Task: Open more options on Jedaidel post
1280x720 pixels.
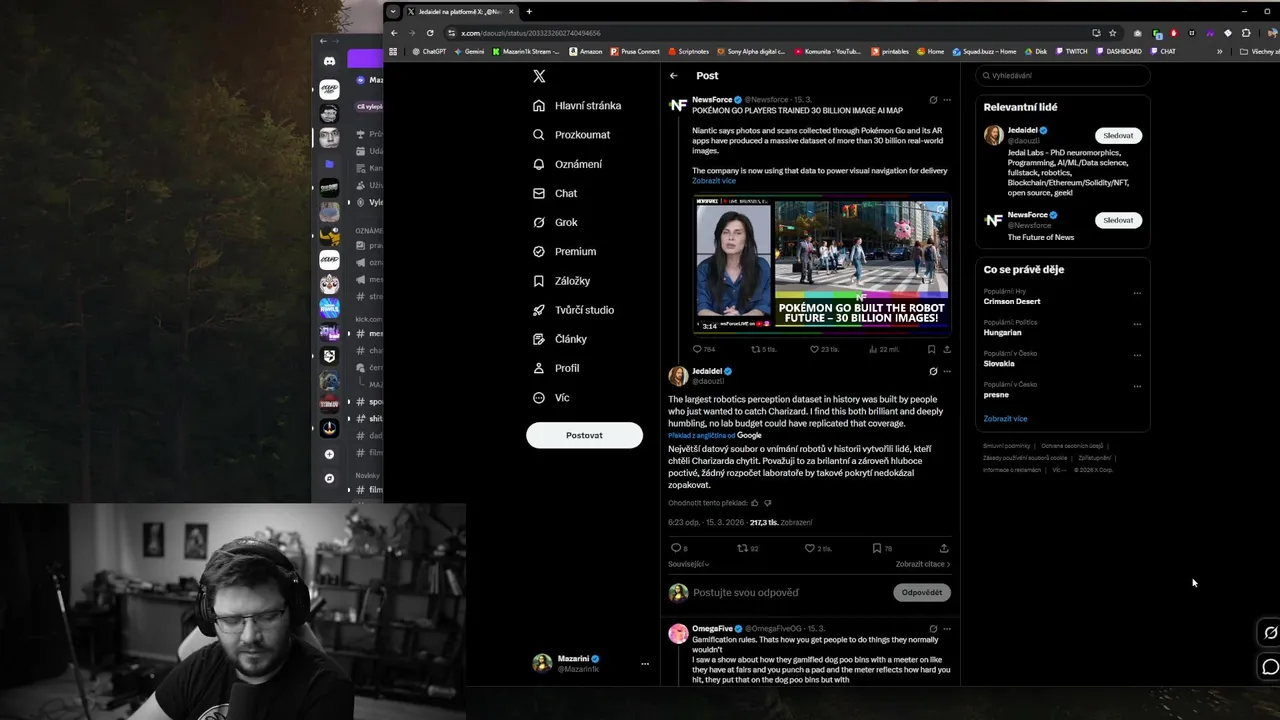Action: 947,371
